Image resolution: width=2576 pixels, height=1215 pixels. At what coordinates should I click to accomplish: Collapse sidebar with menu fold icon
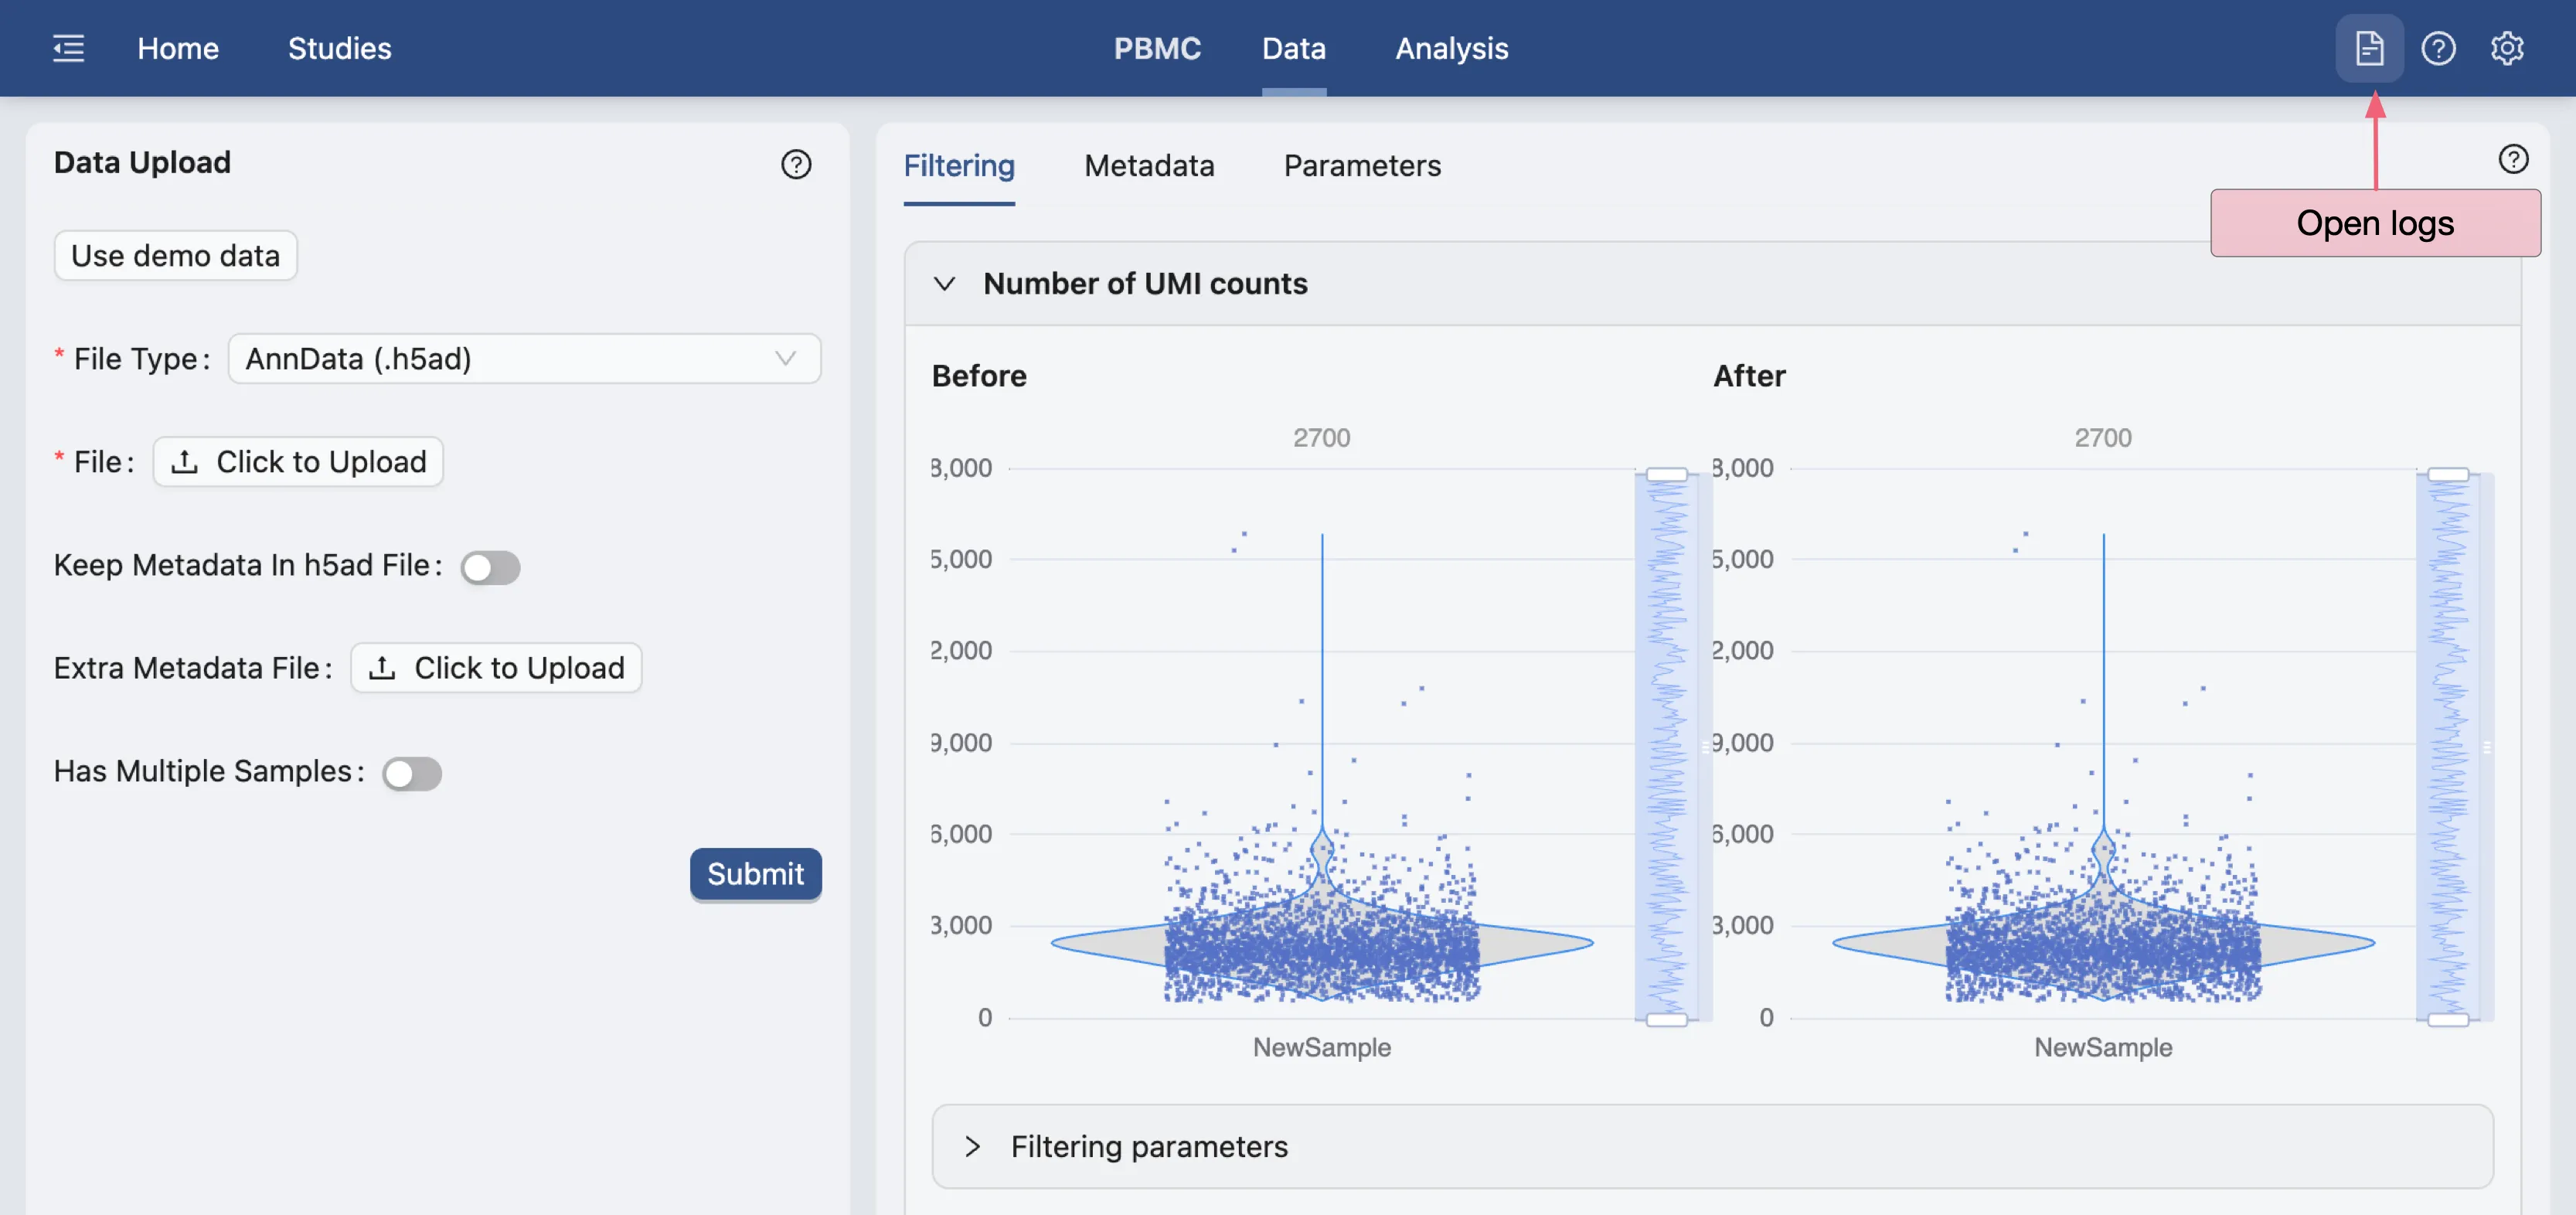coord(68,48)
